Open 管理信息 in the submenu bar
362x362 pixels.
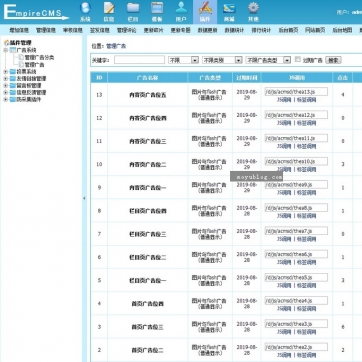pyautogui.click(x=46, y=30)
